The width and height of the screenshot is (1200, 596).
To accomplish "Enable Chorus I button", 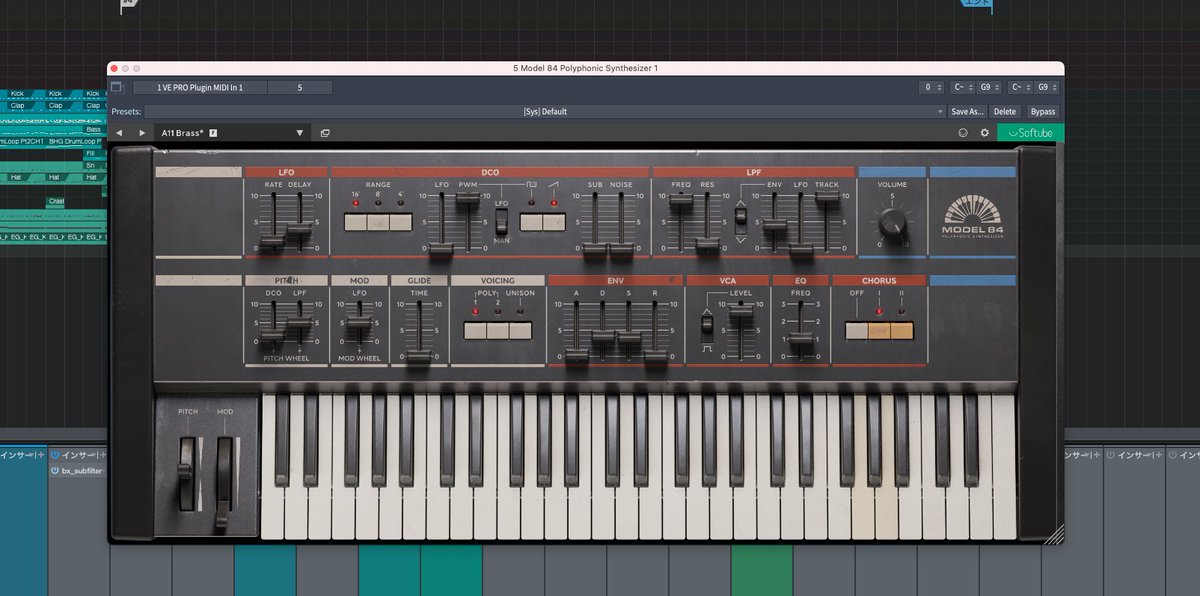I will tap(879, 330).
